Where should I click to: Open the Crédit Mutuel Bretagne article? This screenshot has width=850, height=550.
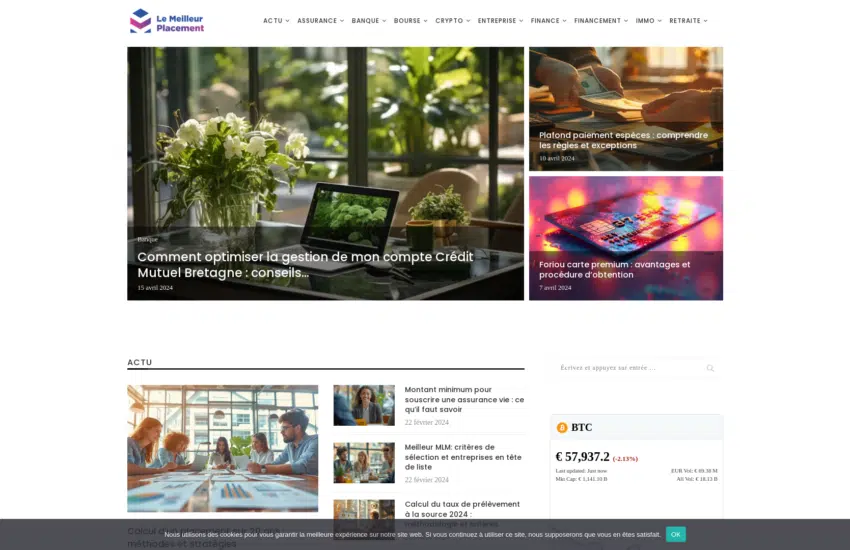point(305,264)
